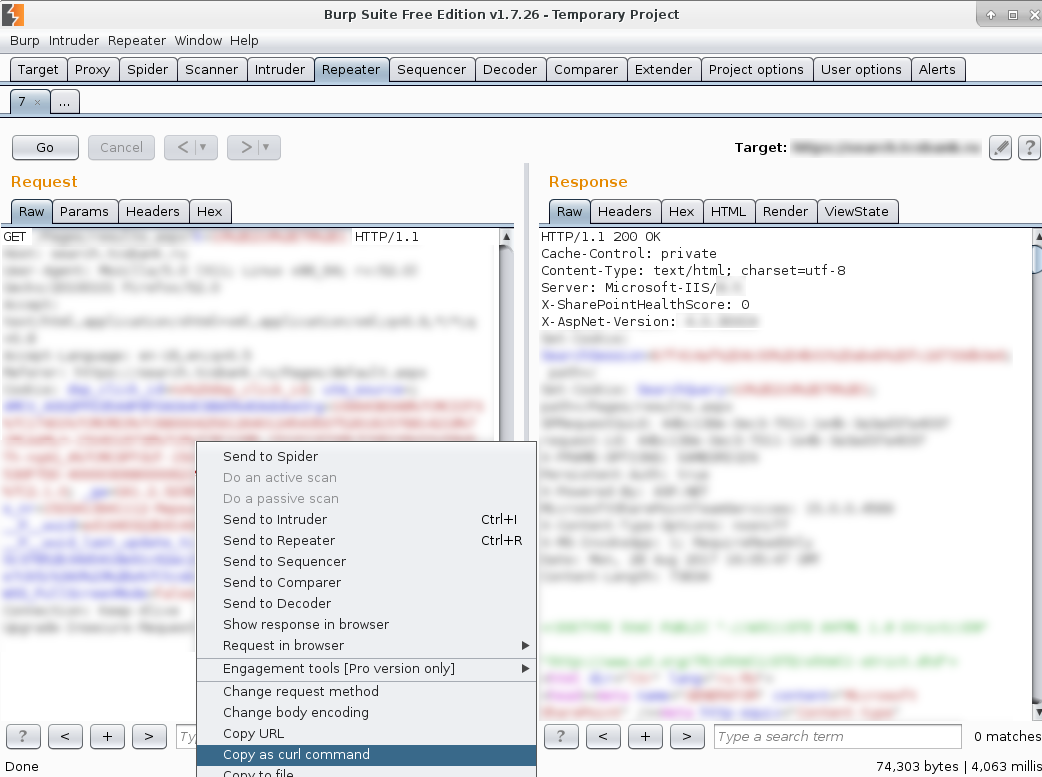The image size is (1042, 777).
Task: Switch to the Intruder tab
Action: (280, 69)
